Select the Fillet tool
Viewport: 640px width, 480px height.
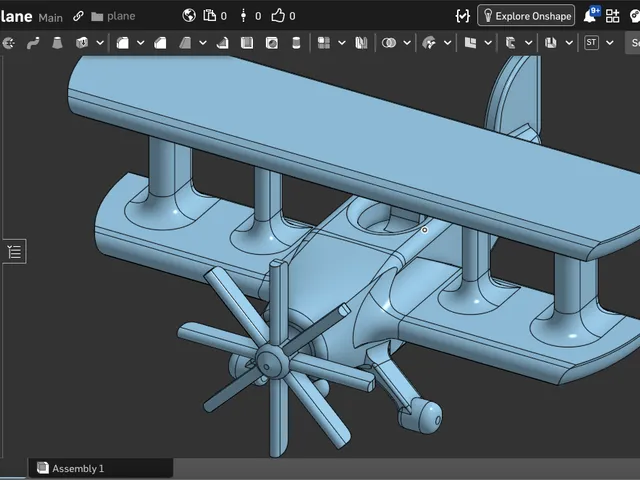pyautogui.click(x=122, y=43)
